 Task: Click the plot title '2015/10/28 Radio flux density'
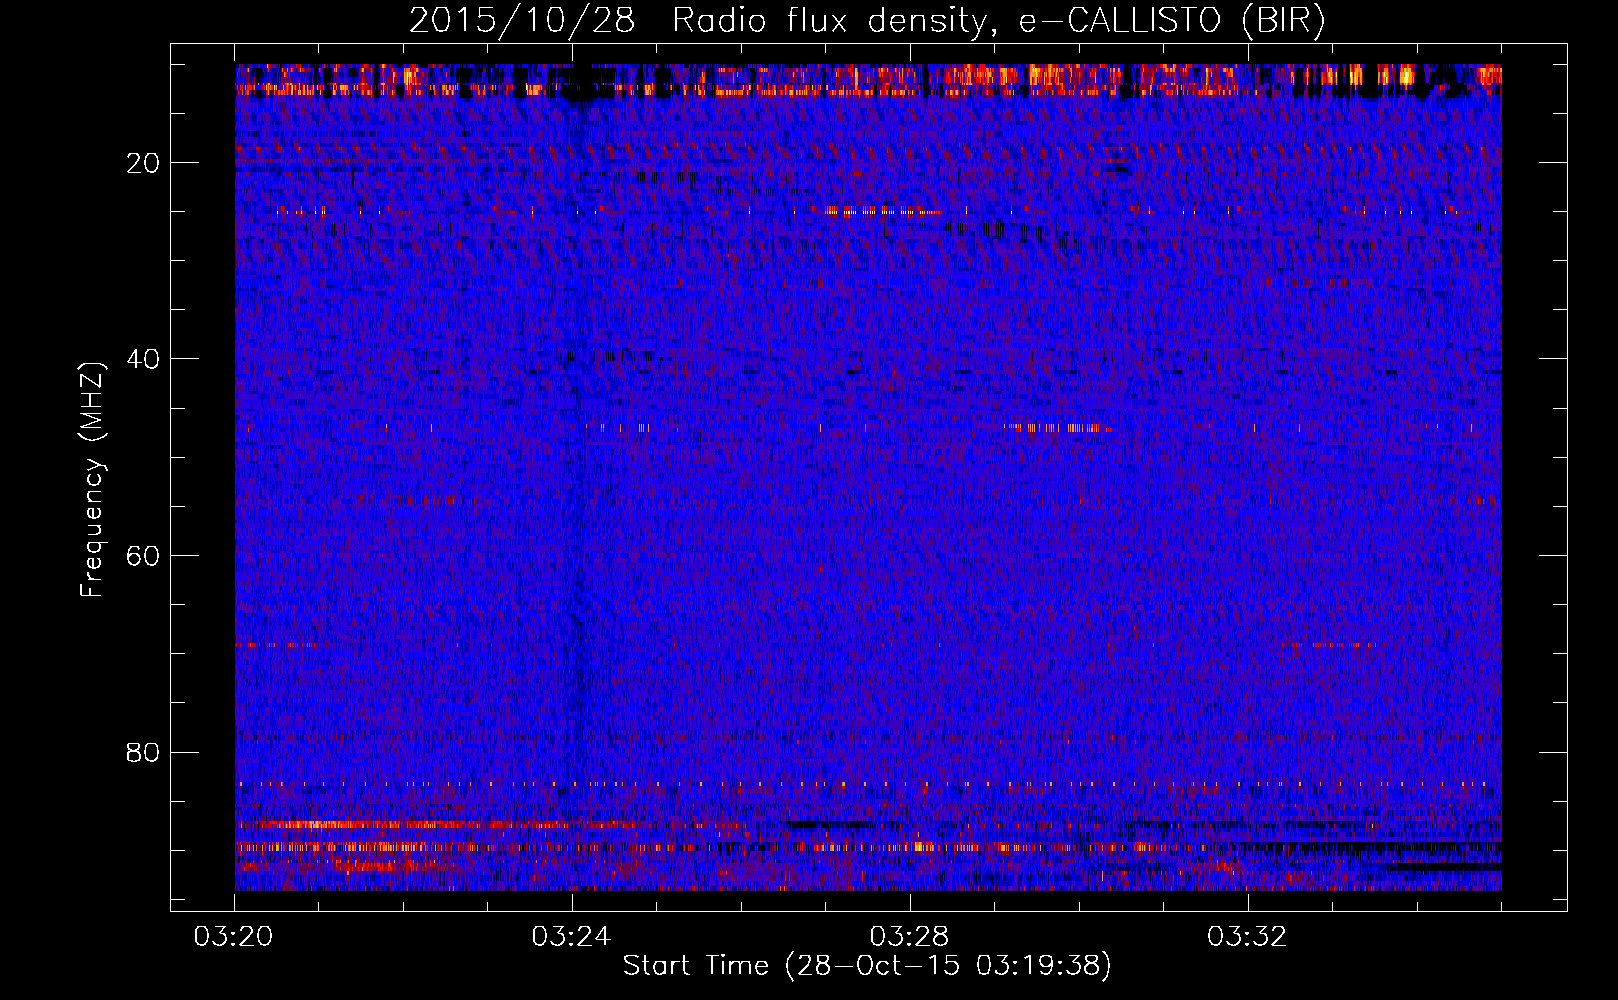[867, 21]
